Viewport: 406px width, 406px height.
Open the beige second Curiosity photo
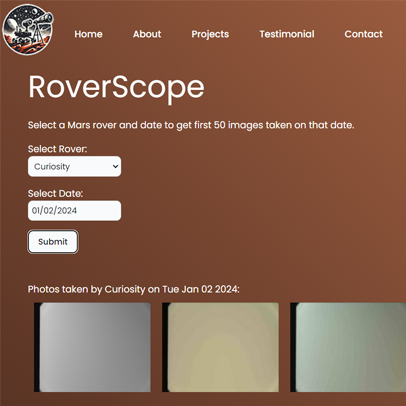[x=220, y=347]
